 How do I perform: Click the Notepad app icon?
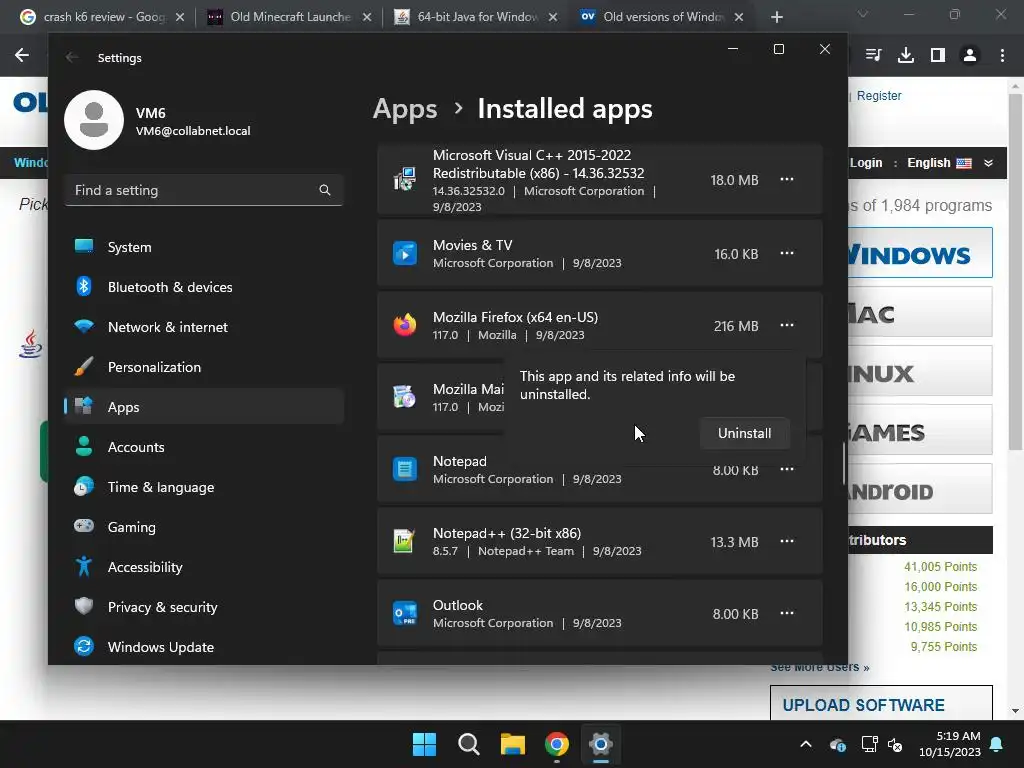405,470
